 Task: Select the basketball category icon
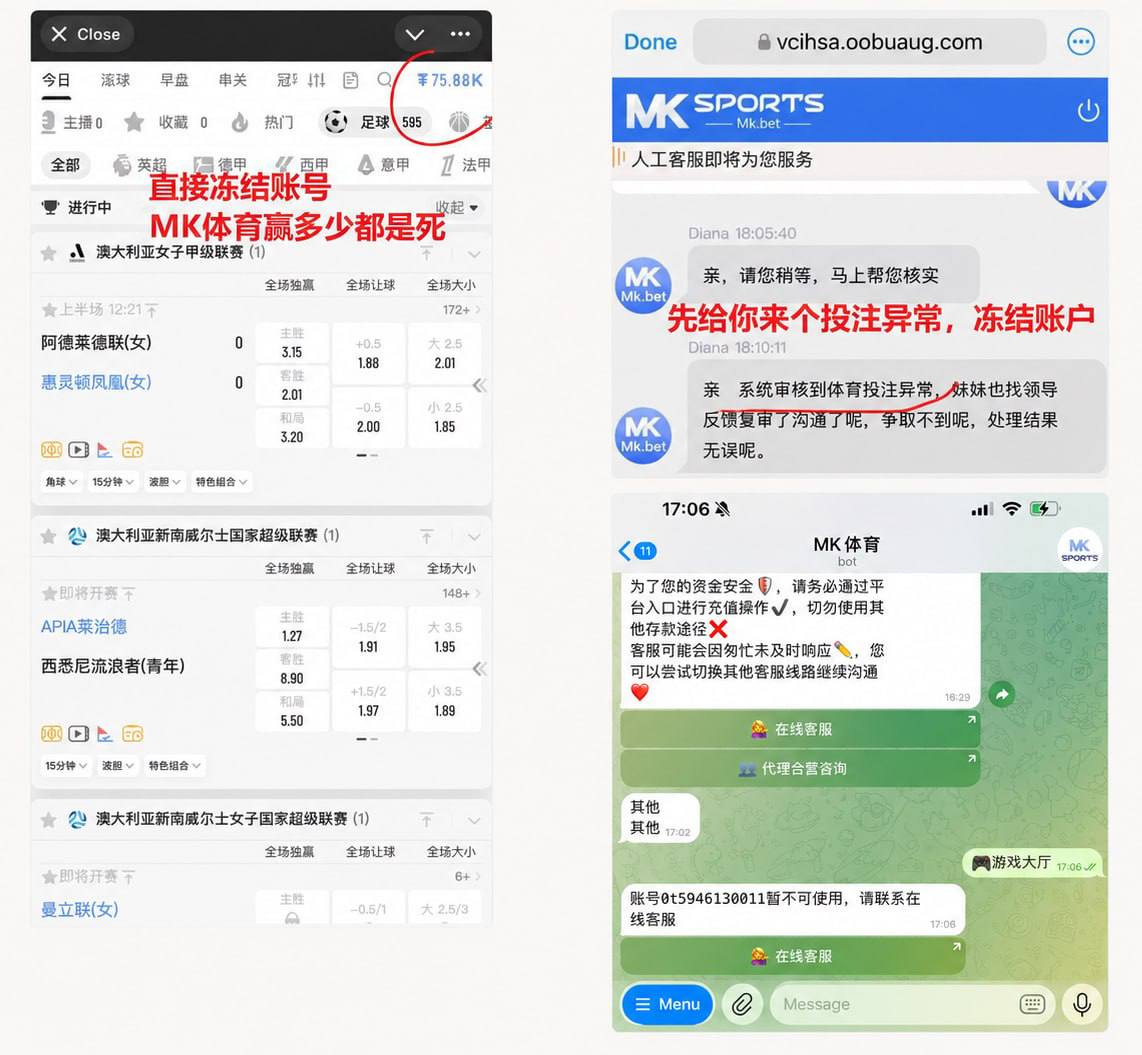[460, 122]
